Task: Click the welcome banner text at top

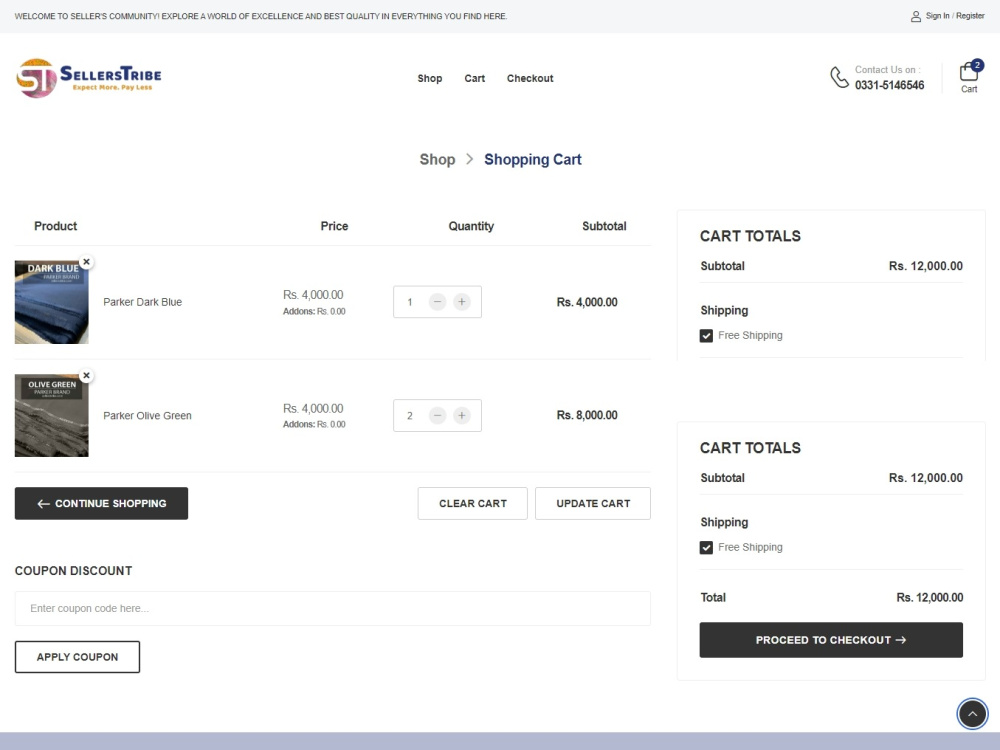Action: click(261, 17)
